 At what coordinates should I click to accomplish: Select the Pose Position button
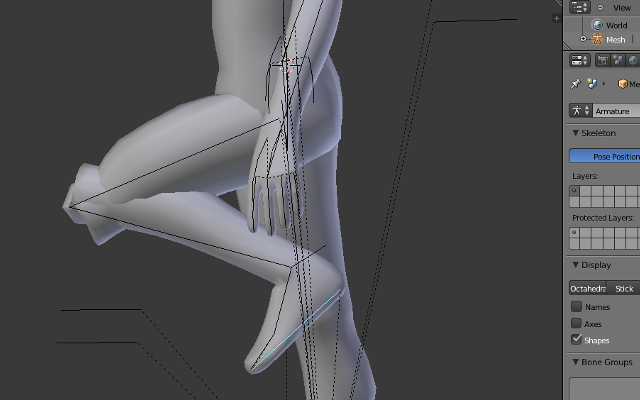(605, 157)
